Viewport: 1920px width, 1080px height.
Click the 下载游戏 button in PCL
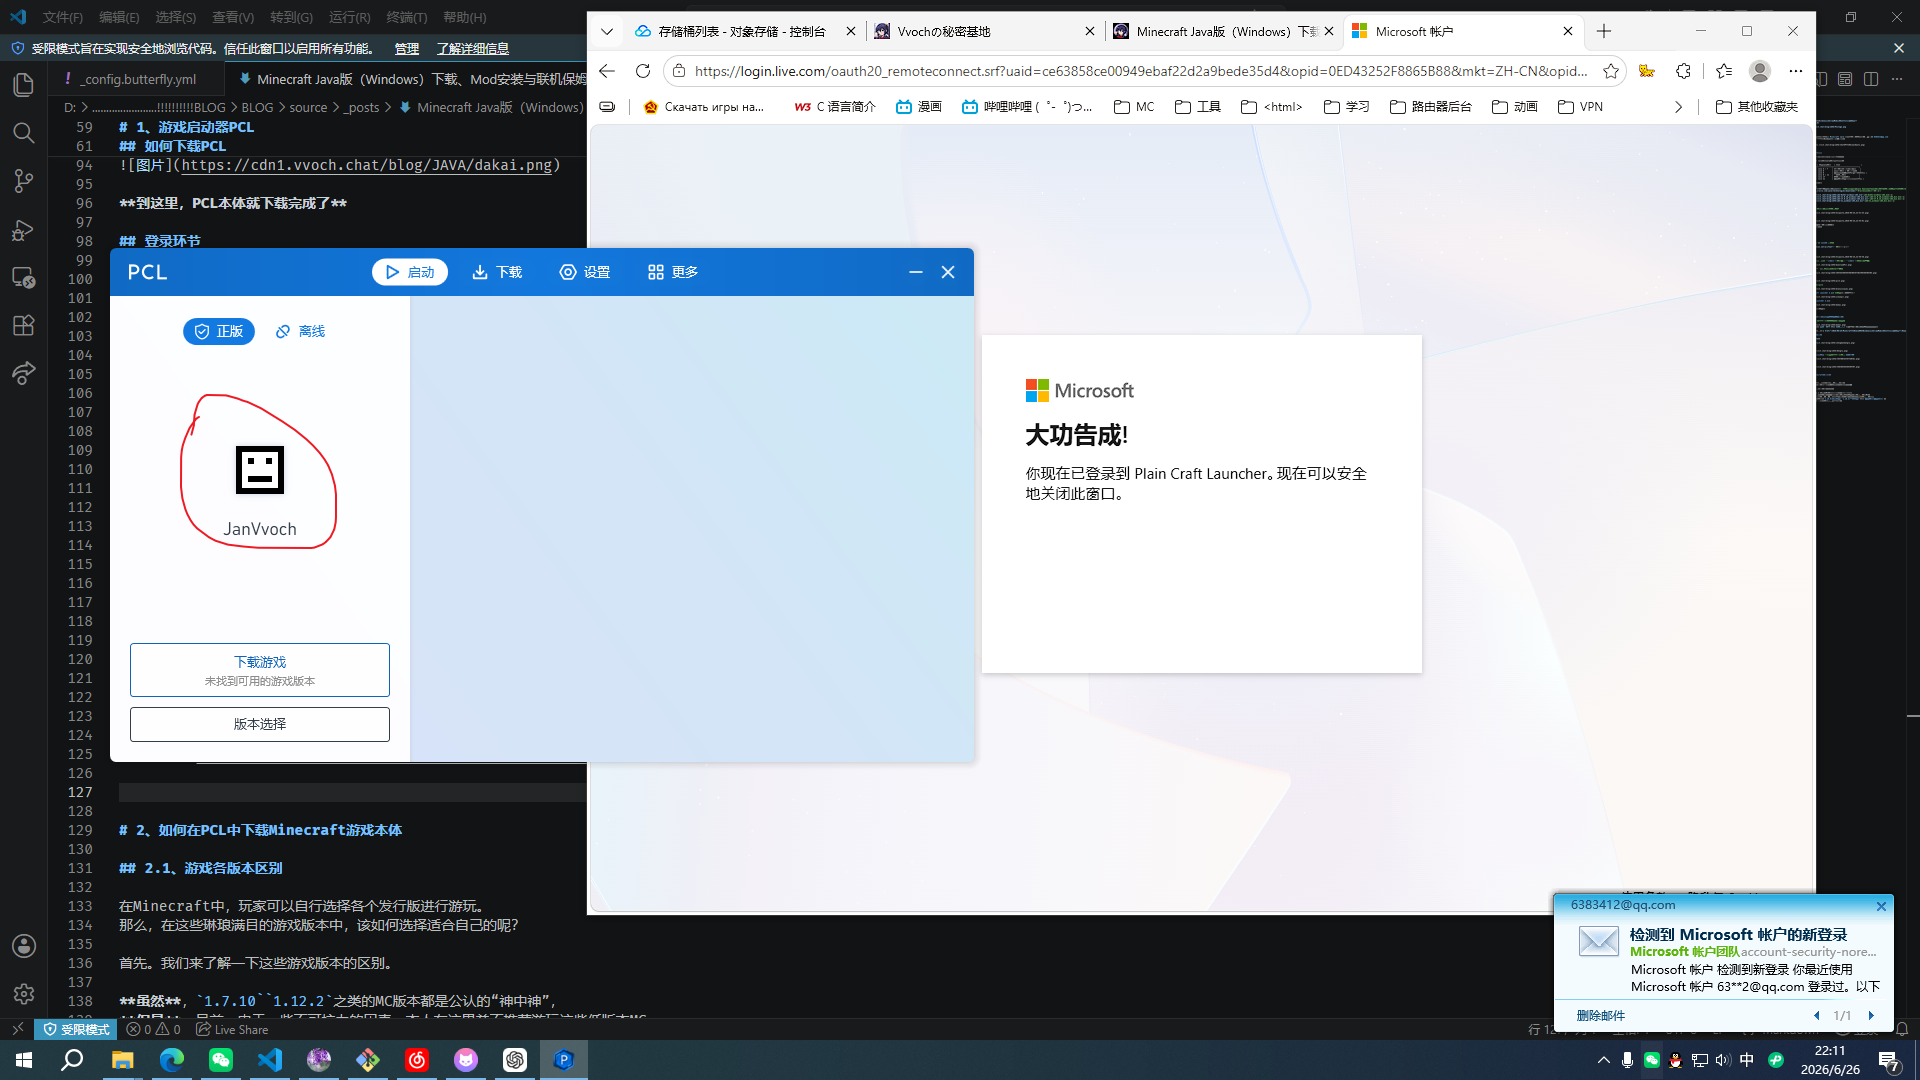tap(260, 670)
